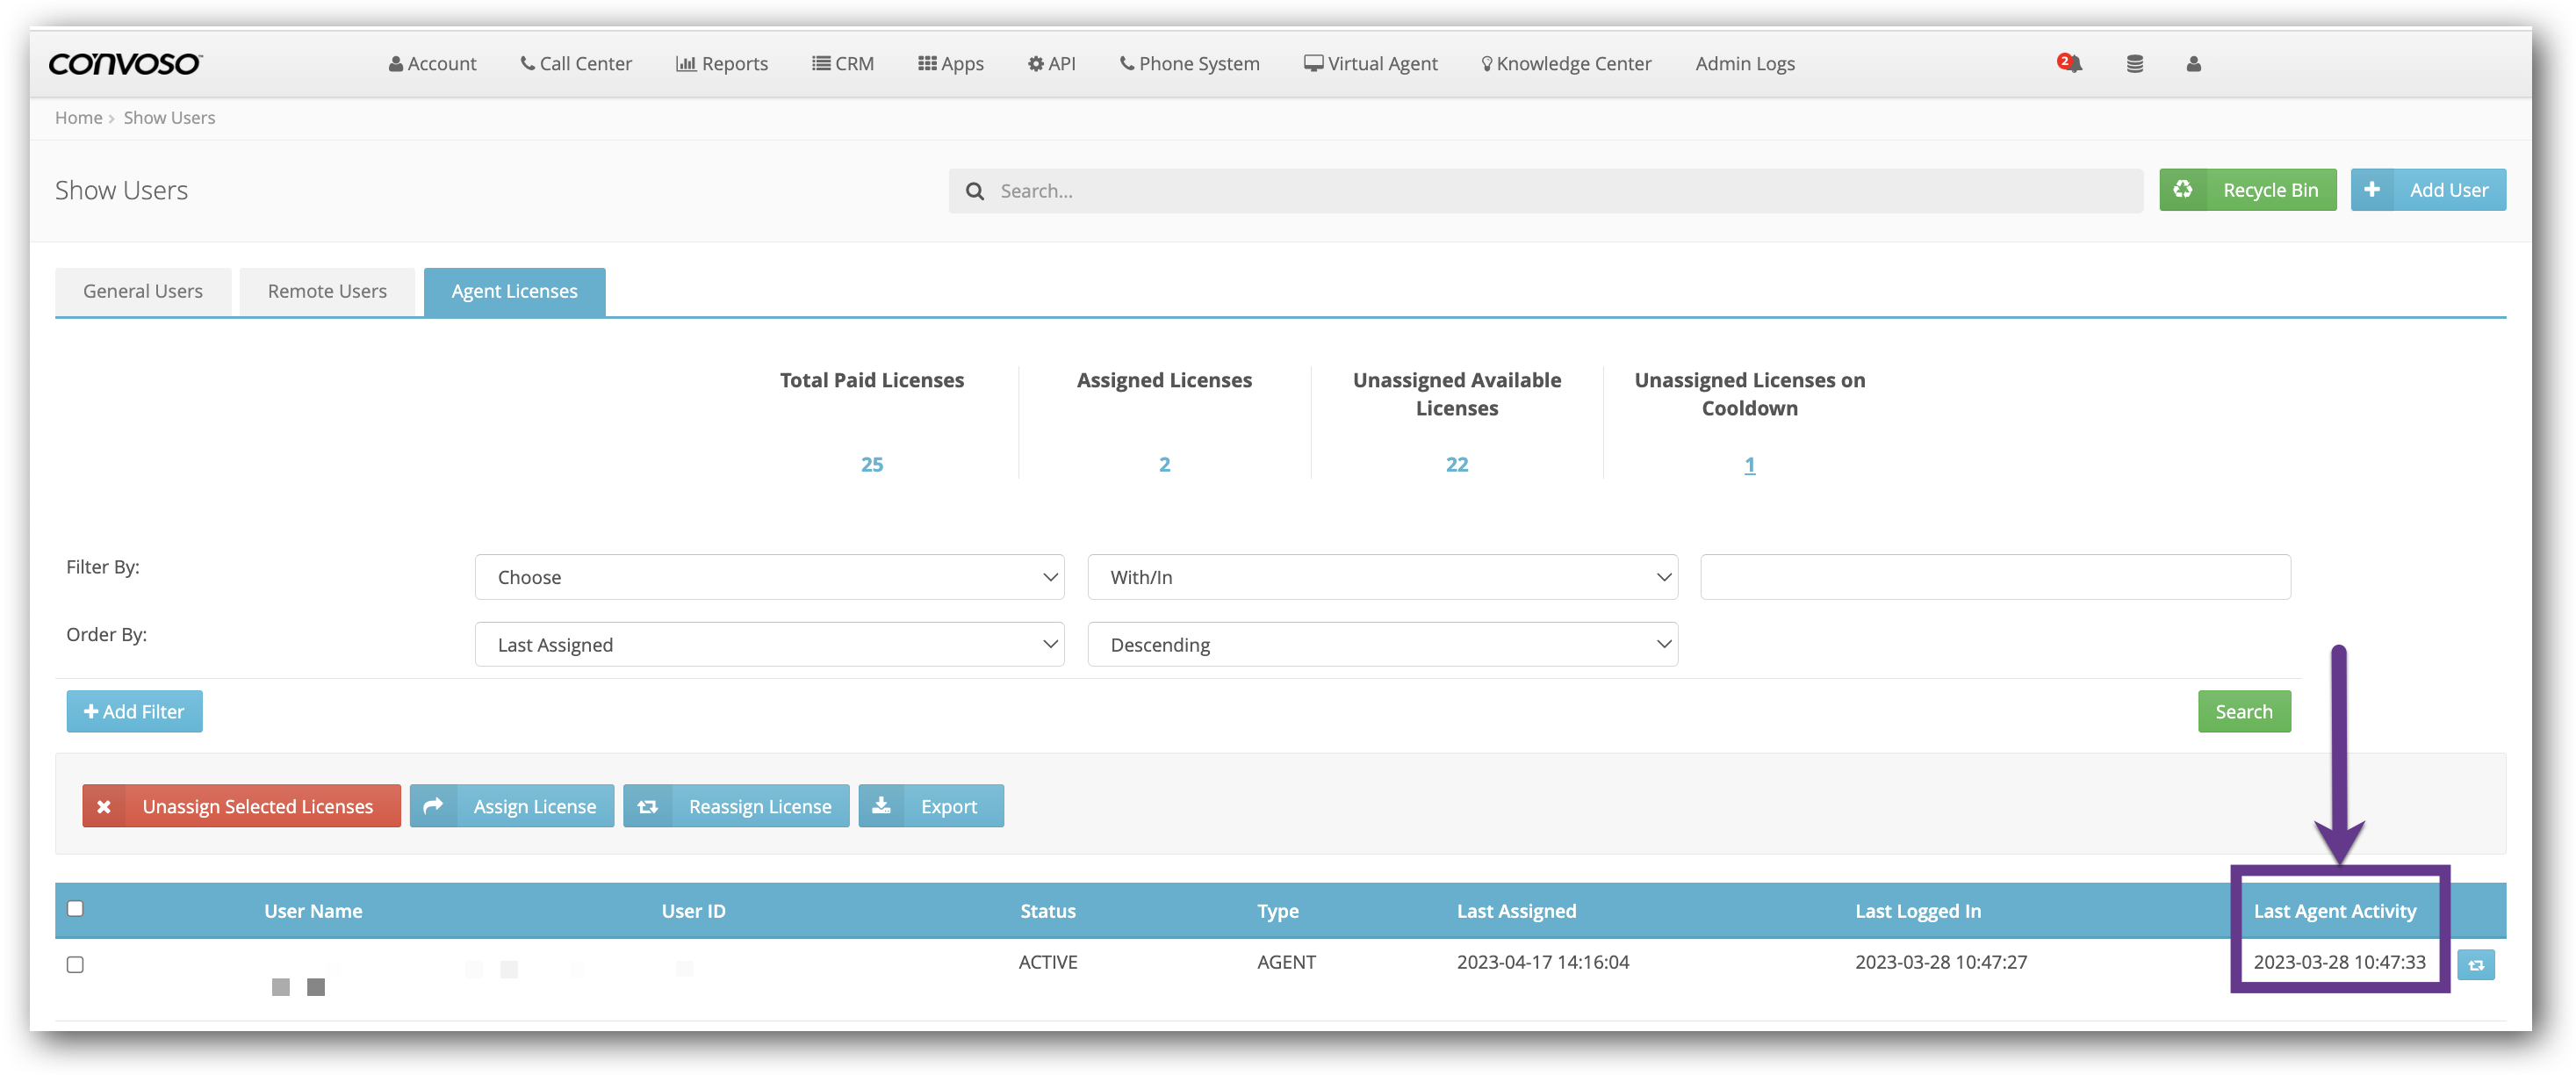Click the user profile icon

click(2193, 64)
